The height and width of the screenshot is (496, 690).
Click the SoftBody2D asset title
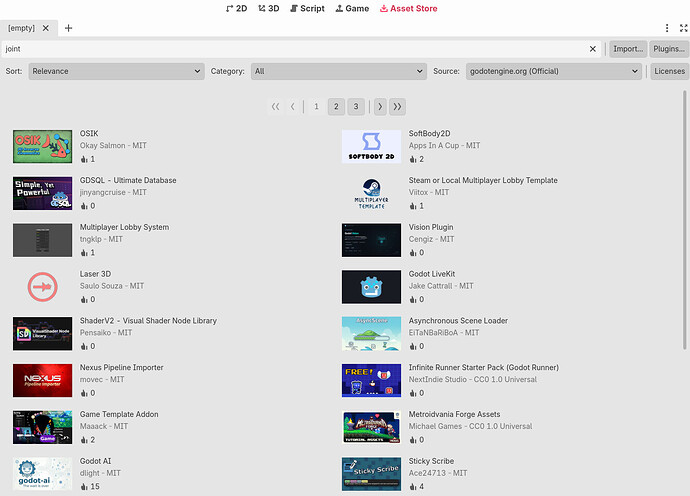(429, 133)
